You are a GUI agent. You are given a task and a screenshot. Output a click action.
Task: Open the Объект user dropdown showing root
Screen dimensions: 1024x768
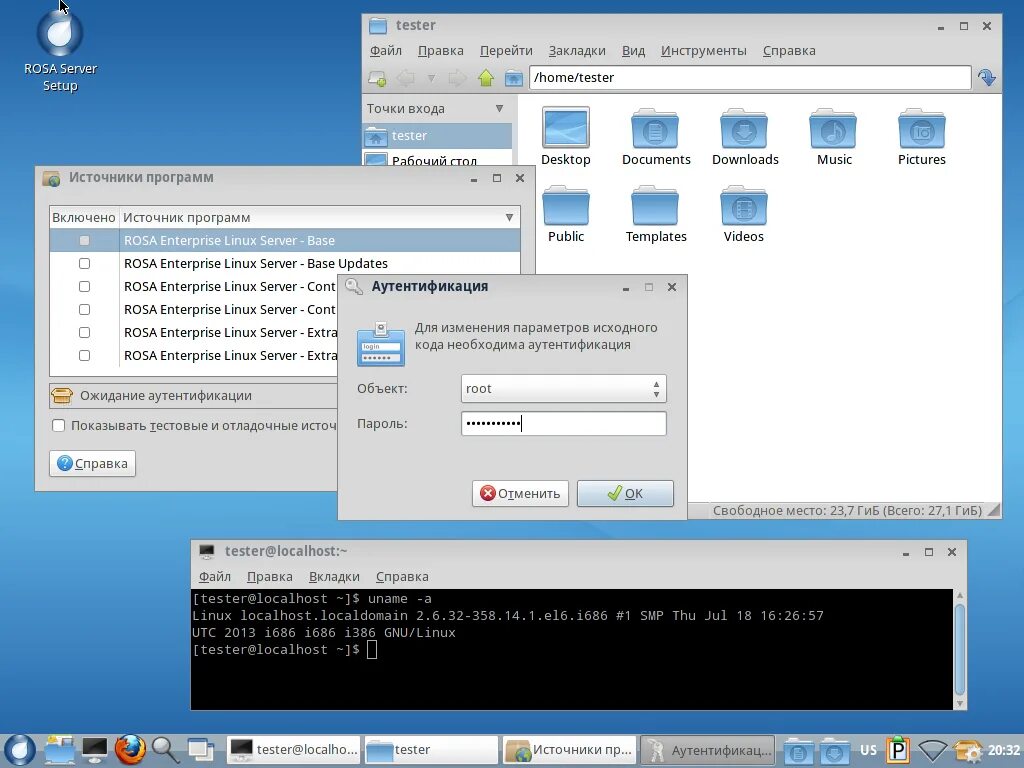click(563, 389)
